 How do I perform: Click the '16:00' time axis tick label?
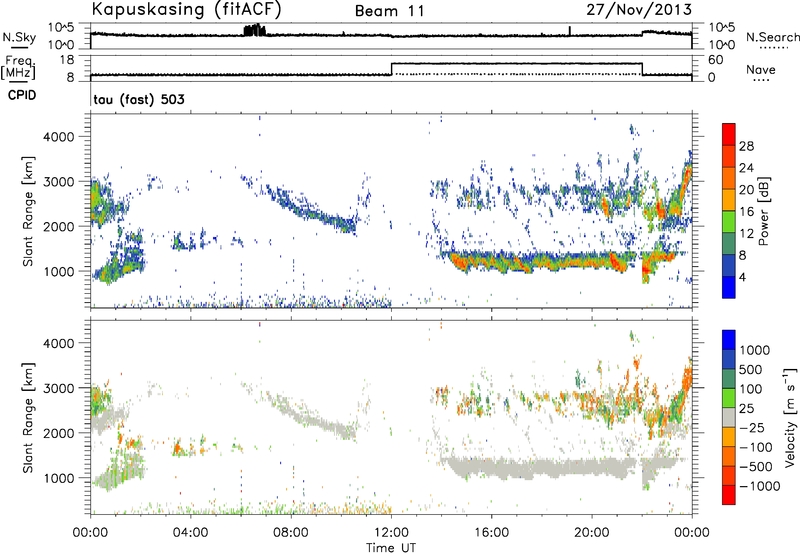click(x=491, y=533)
